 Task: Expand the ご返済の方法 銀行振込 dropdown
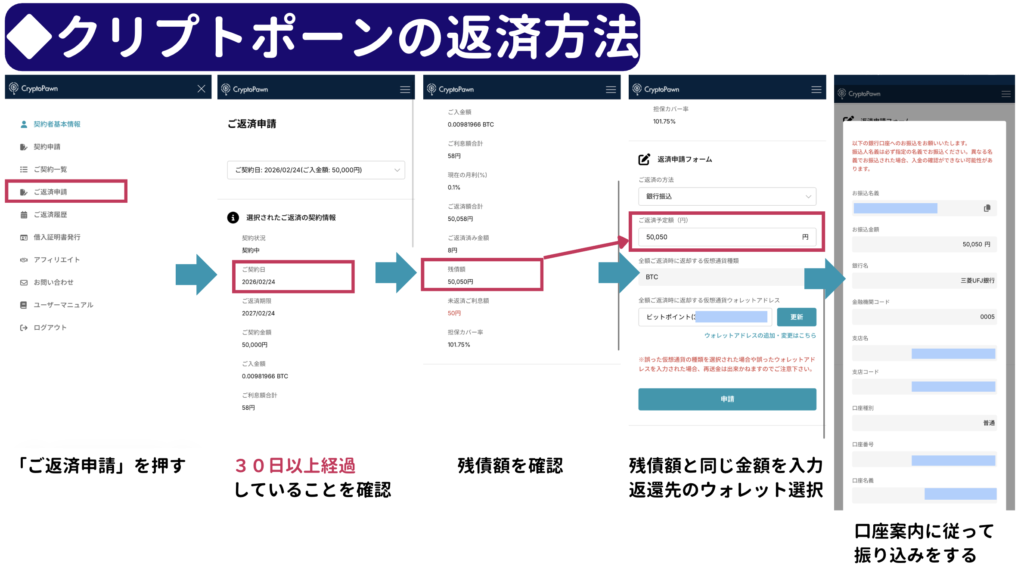tap(727, 197)
